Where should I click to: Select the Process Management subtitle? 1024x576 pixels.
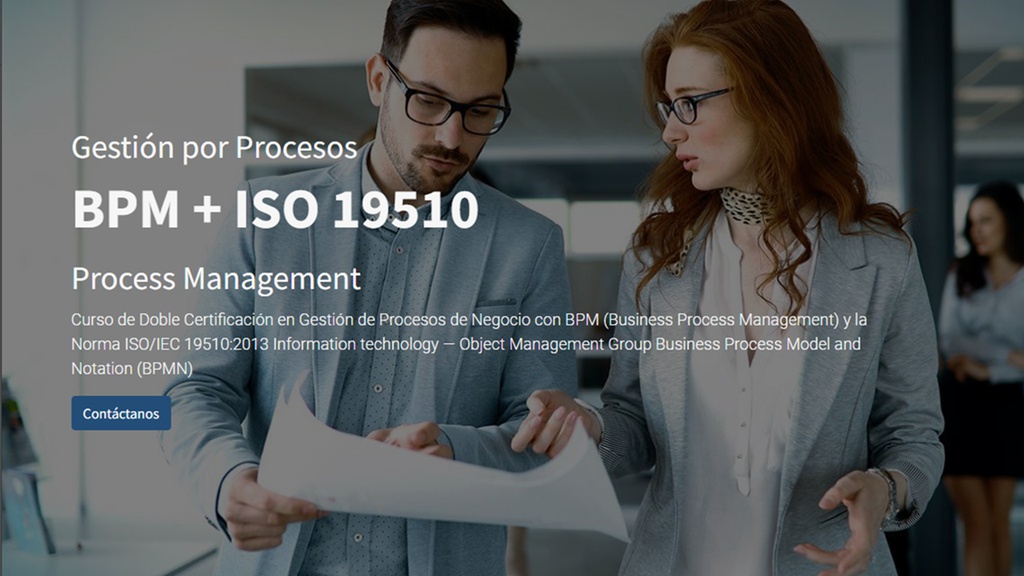216,279
